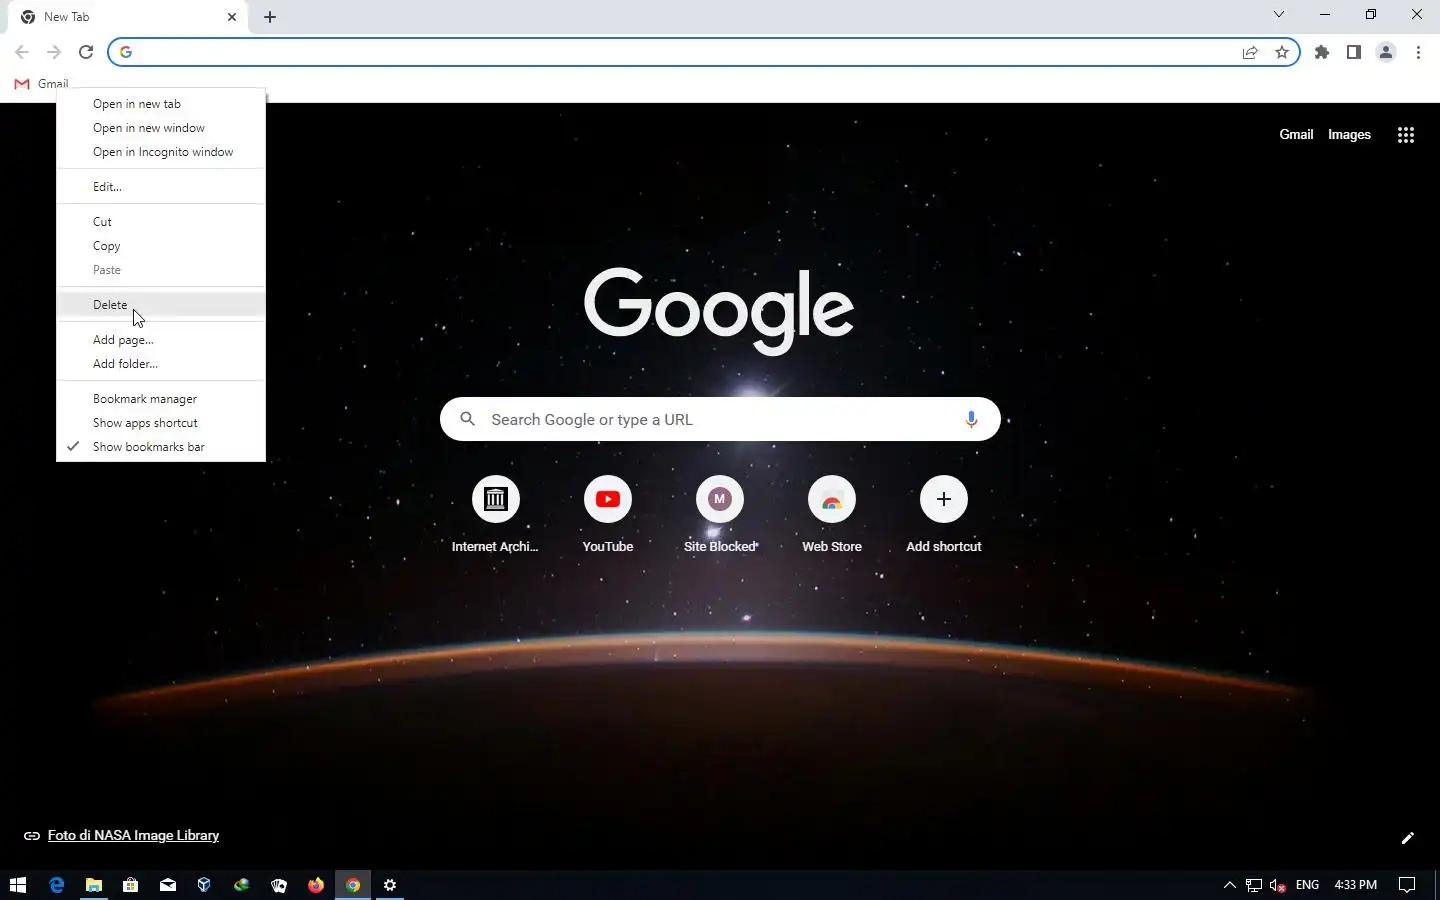Click the browser back arrow
The width and height of the screenshot is (1440, 900).
pos(22,52)
